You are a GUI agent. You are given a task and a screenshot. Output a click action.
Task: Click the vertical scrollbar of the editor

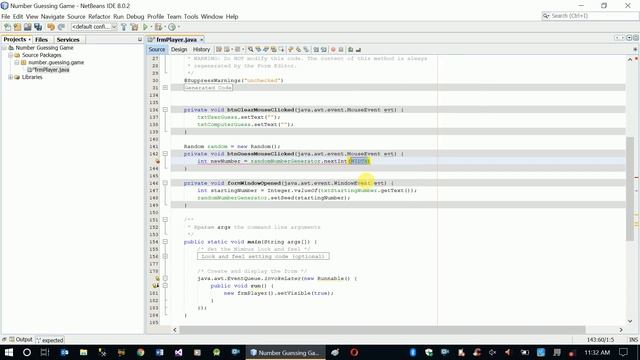[630, 189]
